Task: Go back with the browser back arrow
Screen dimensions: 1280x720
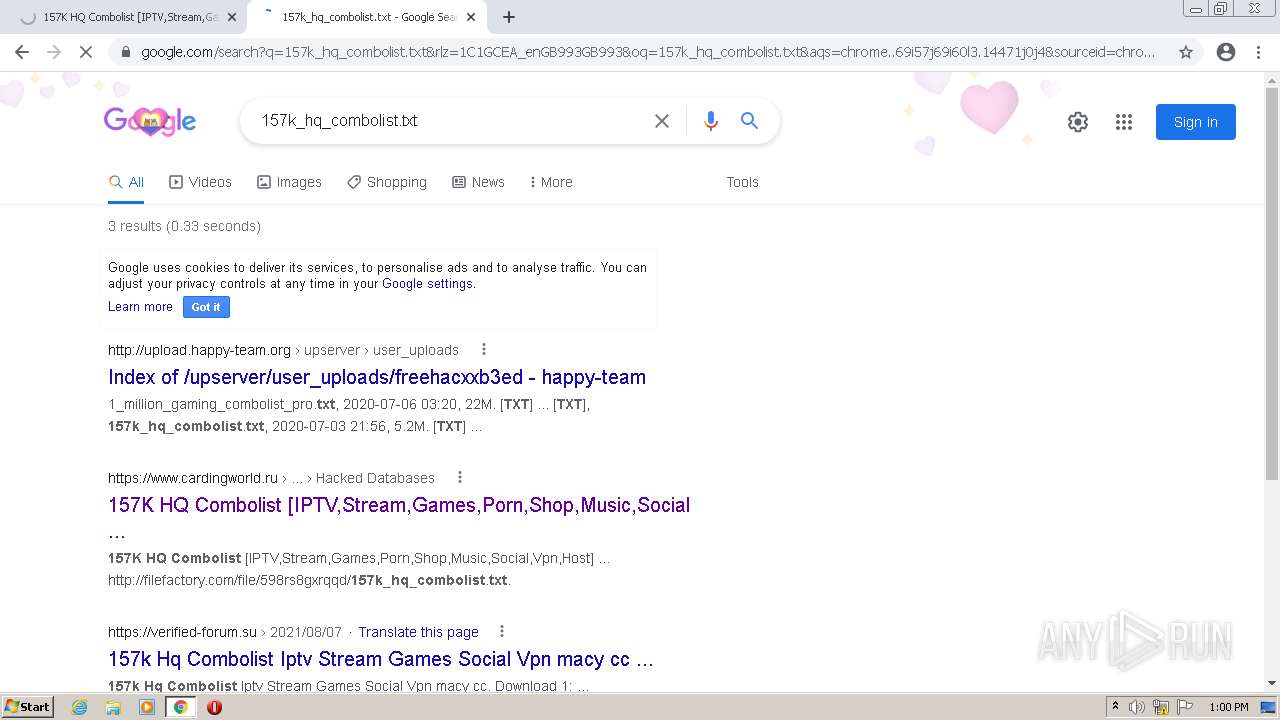Action: click(22, 52)
